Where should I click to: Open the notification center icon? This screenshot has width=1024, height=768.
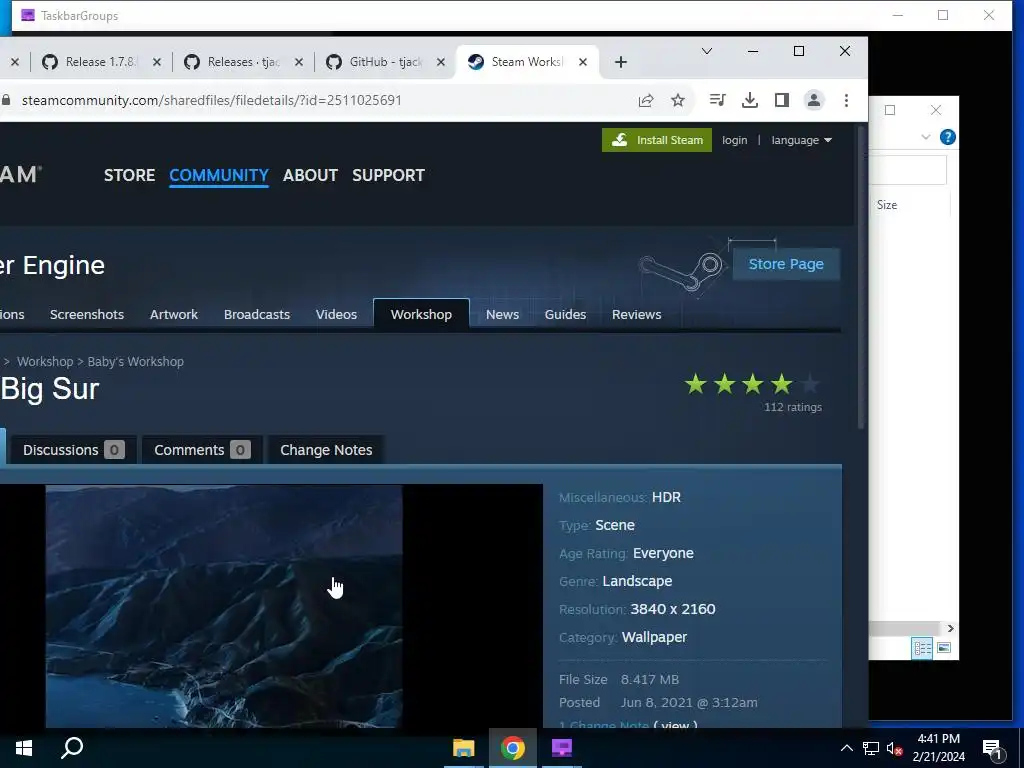(993, 750)
